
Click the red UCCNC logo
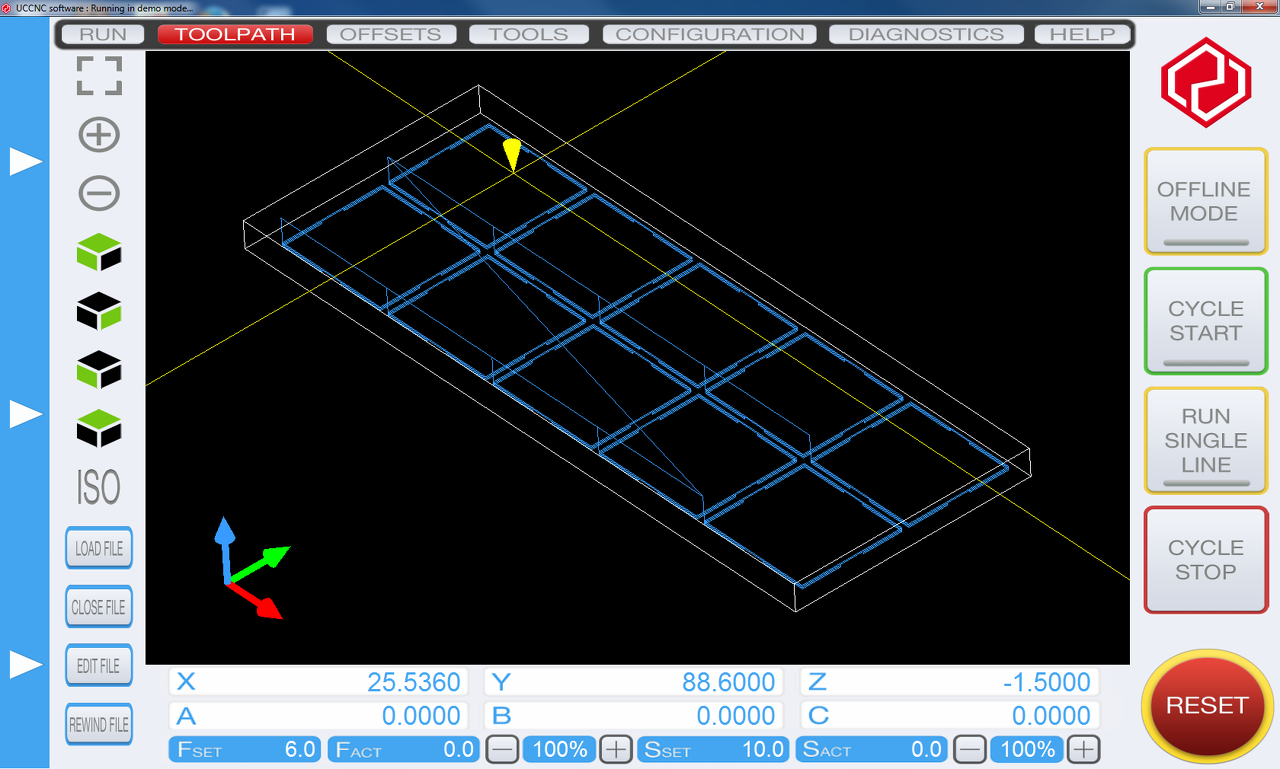point(1206,83)
